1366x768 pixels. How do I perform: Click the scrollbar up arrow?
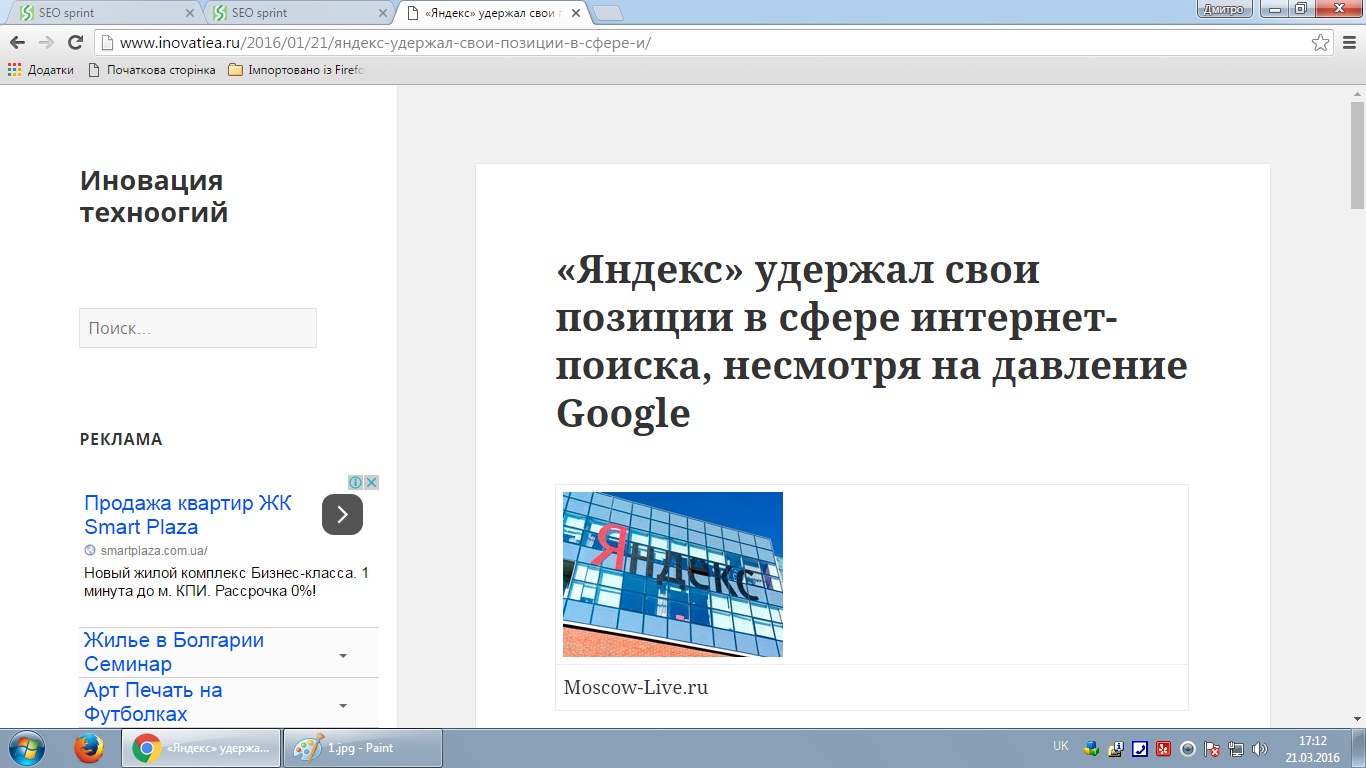click(1357, 94)
